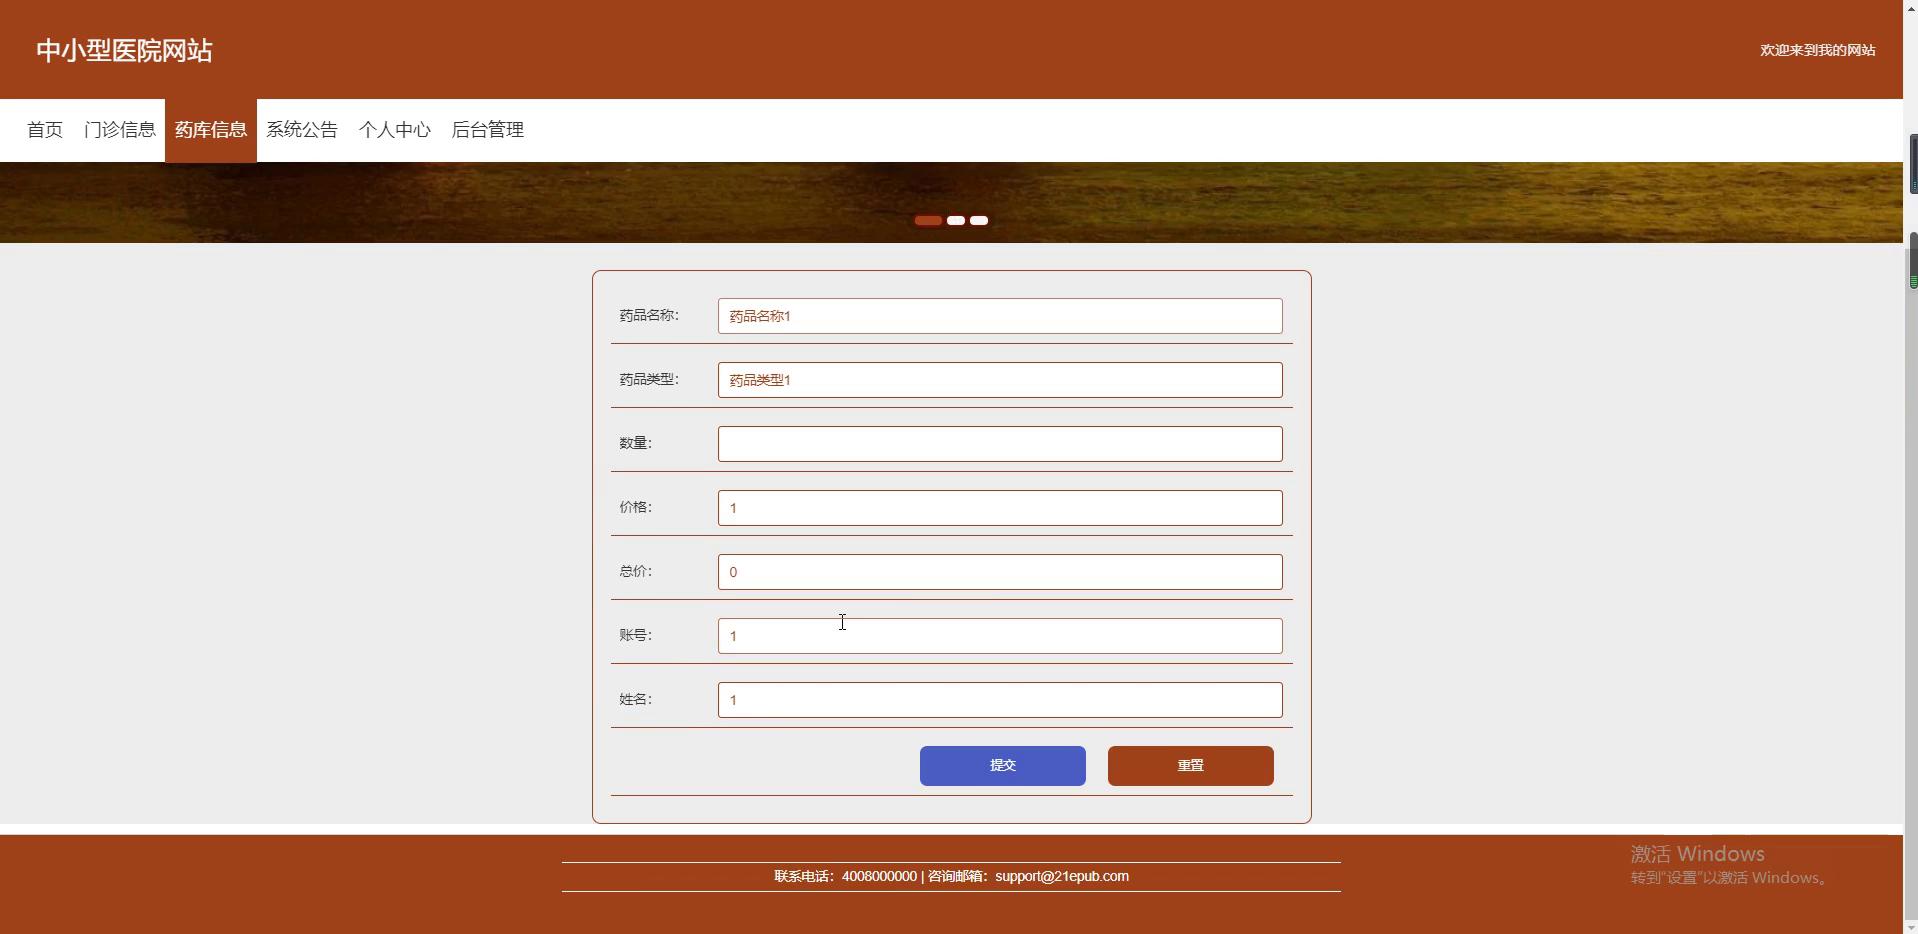Select the 价格 input field

point(1000,508)
